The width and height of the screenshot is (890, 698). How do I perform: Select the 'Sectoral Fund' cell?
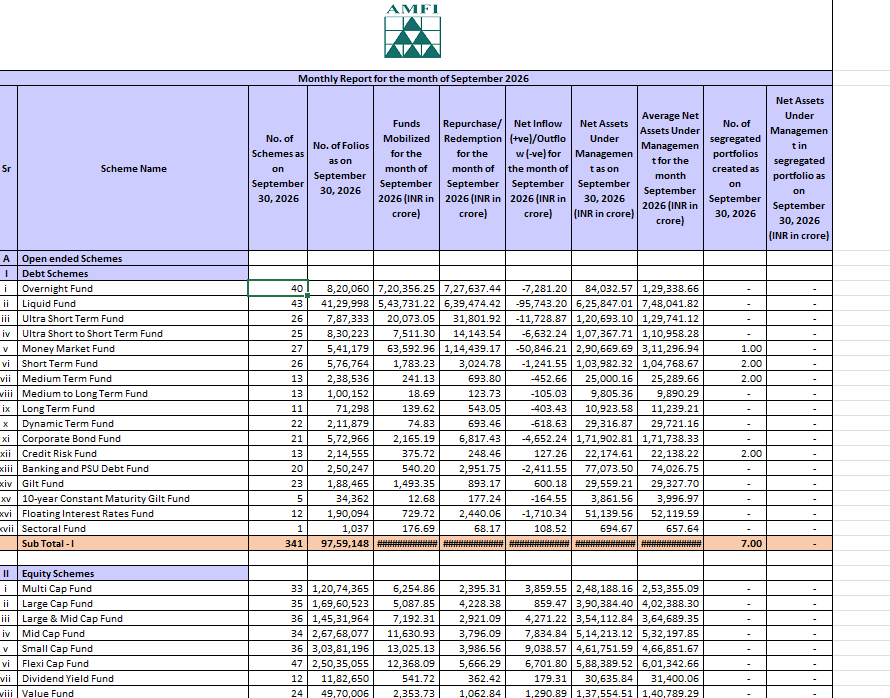[133, 529]
